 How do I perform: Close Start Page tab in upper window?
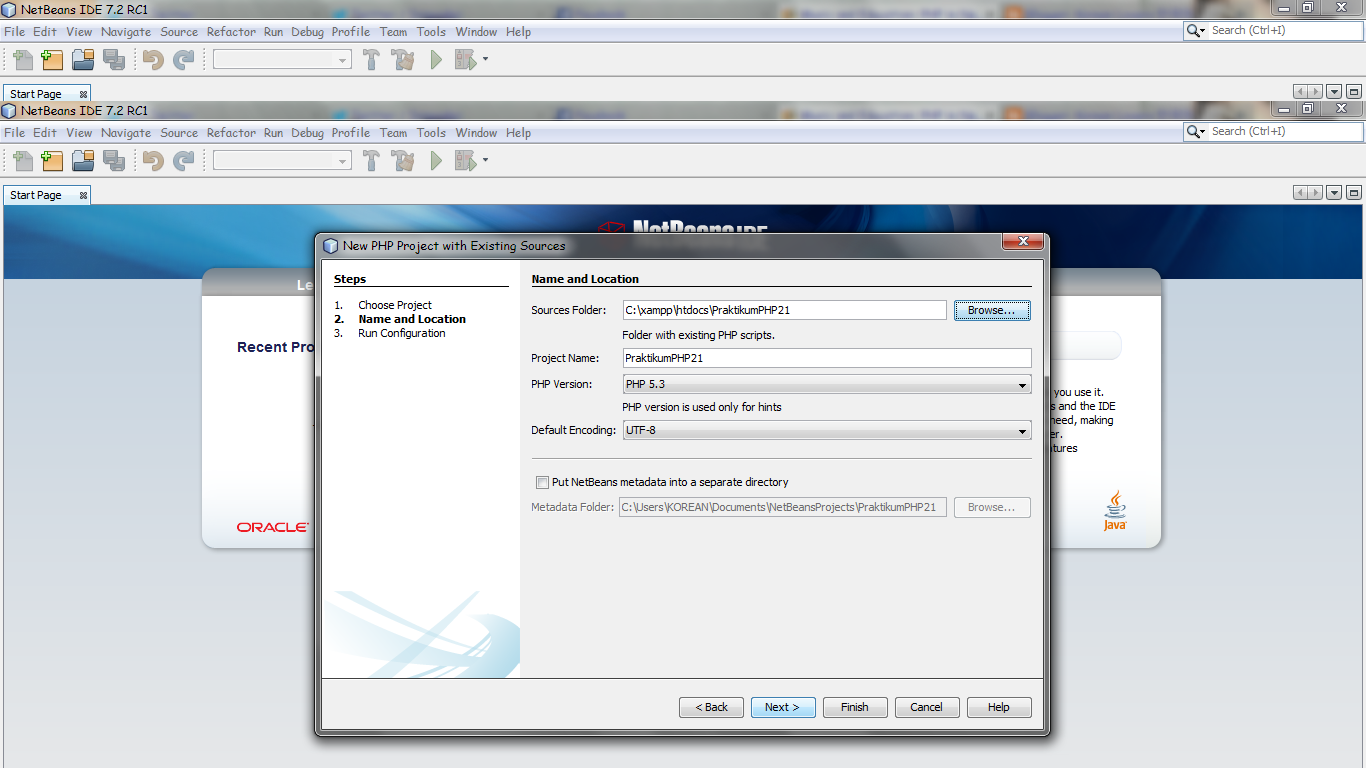[83, 95]
